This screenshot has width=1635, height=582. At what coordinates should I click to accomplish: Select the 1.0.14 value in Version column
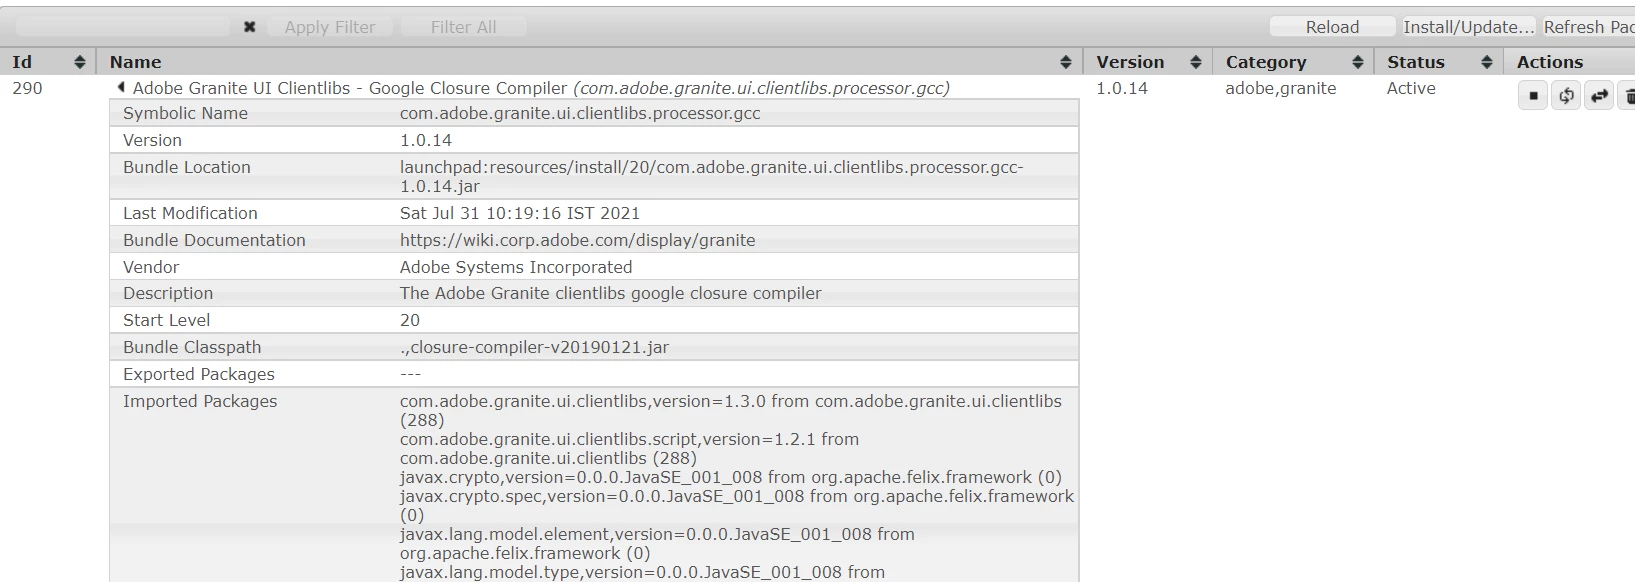[x=1122, y=88]
